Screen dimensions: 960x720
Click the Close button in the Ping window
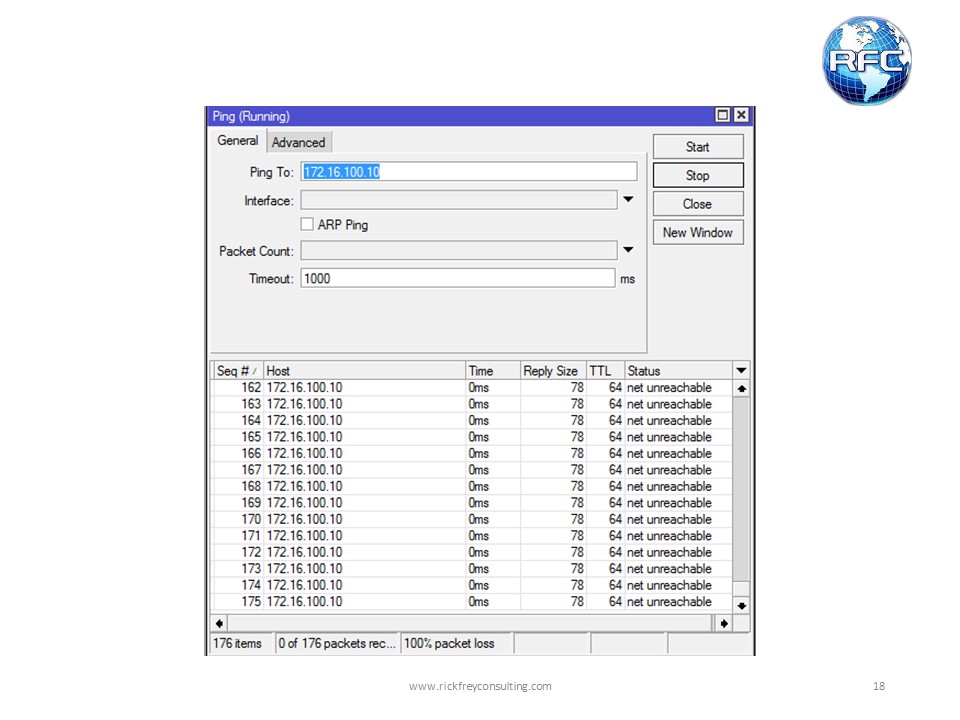coord(698,204)
